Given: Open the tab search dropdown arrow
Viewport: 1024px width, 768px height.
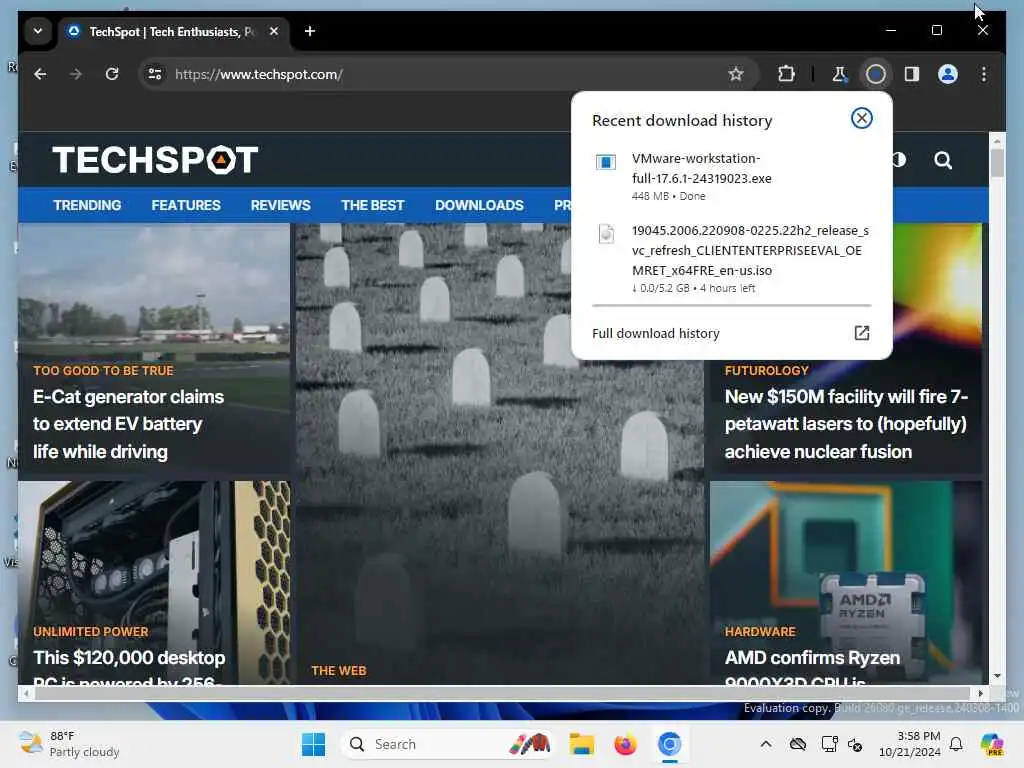Looking at the screenshot, I should pyautogui.click(x=38, y=31).
